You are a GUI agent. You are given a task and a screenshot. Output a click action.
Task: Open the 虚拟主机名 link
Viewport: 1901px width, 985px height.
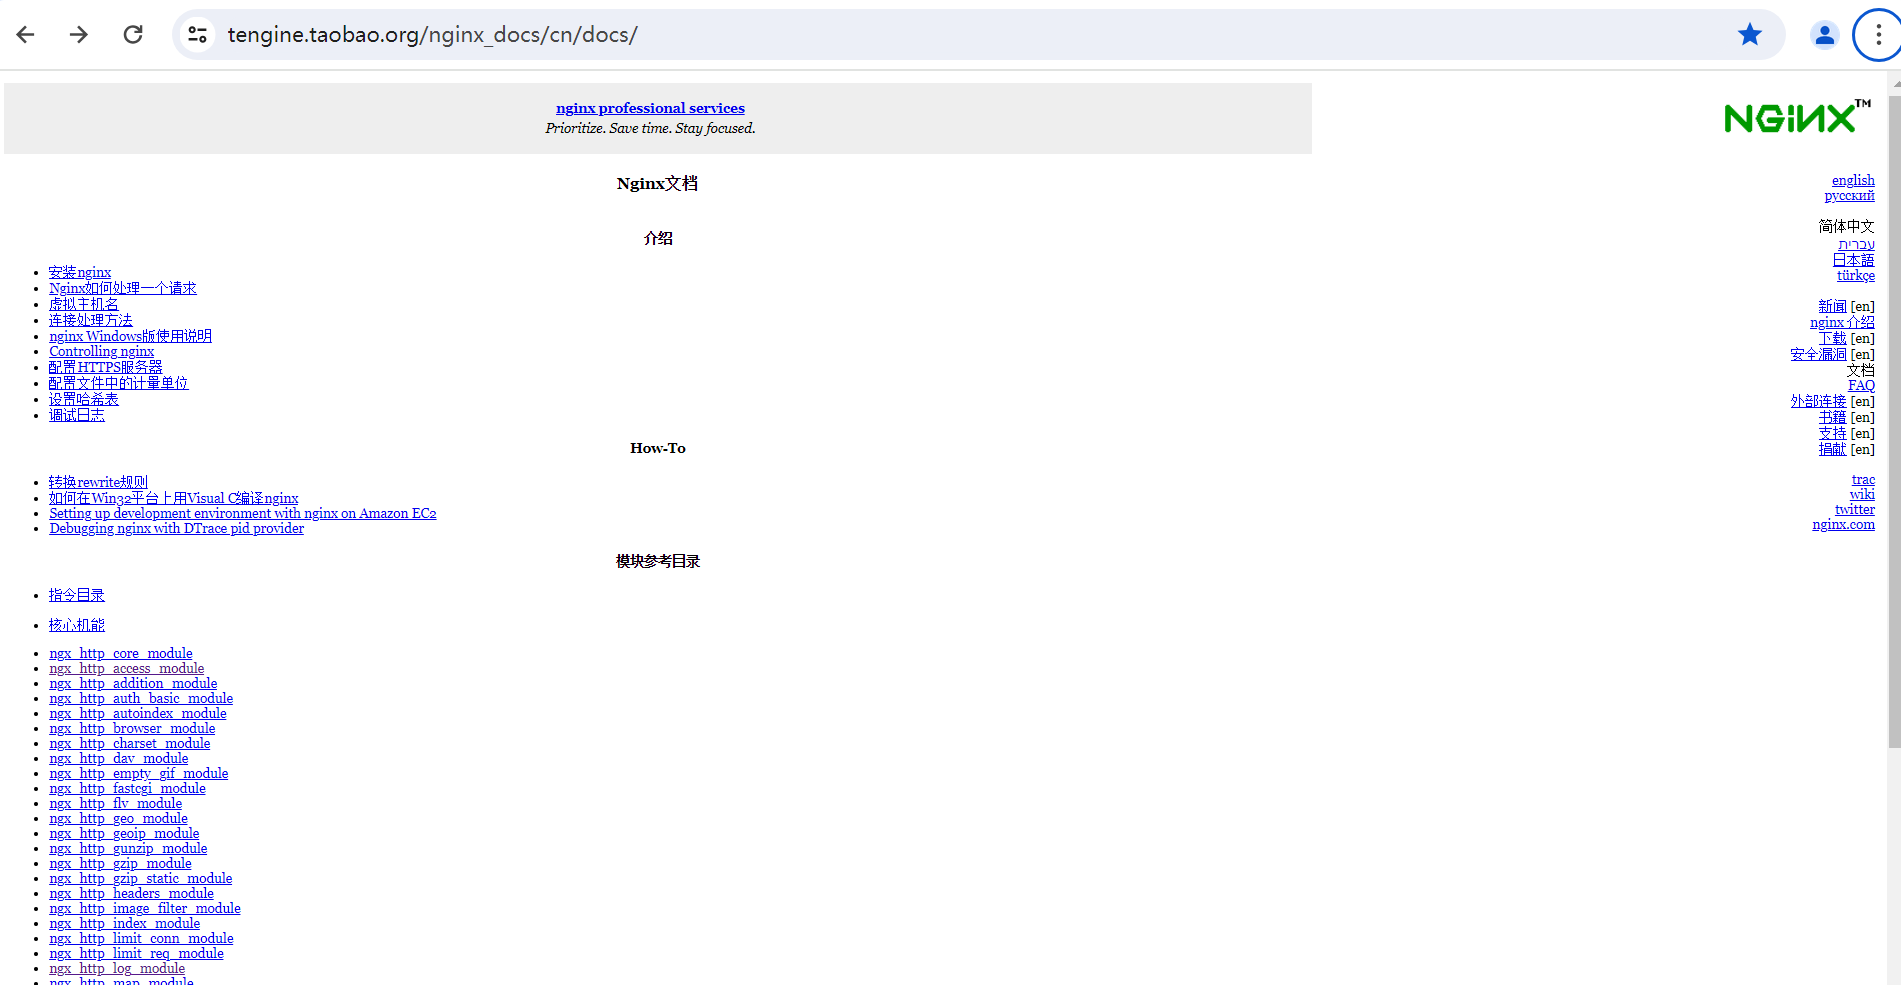tap(84, 304)
